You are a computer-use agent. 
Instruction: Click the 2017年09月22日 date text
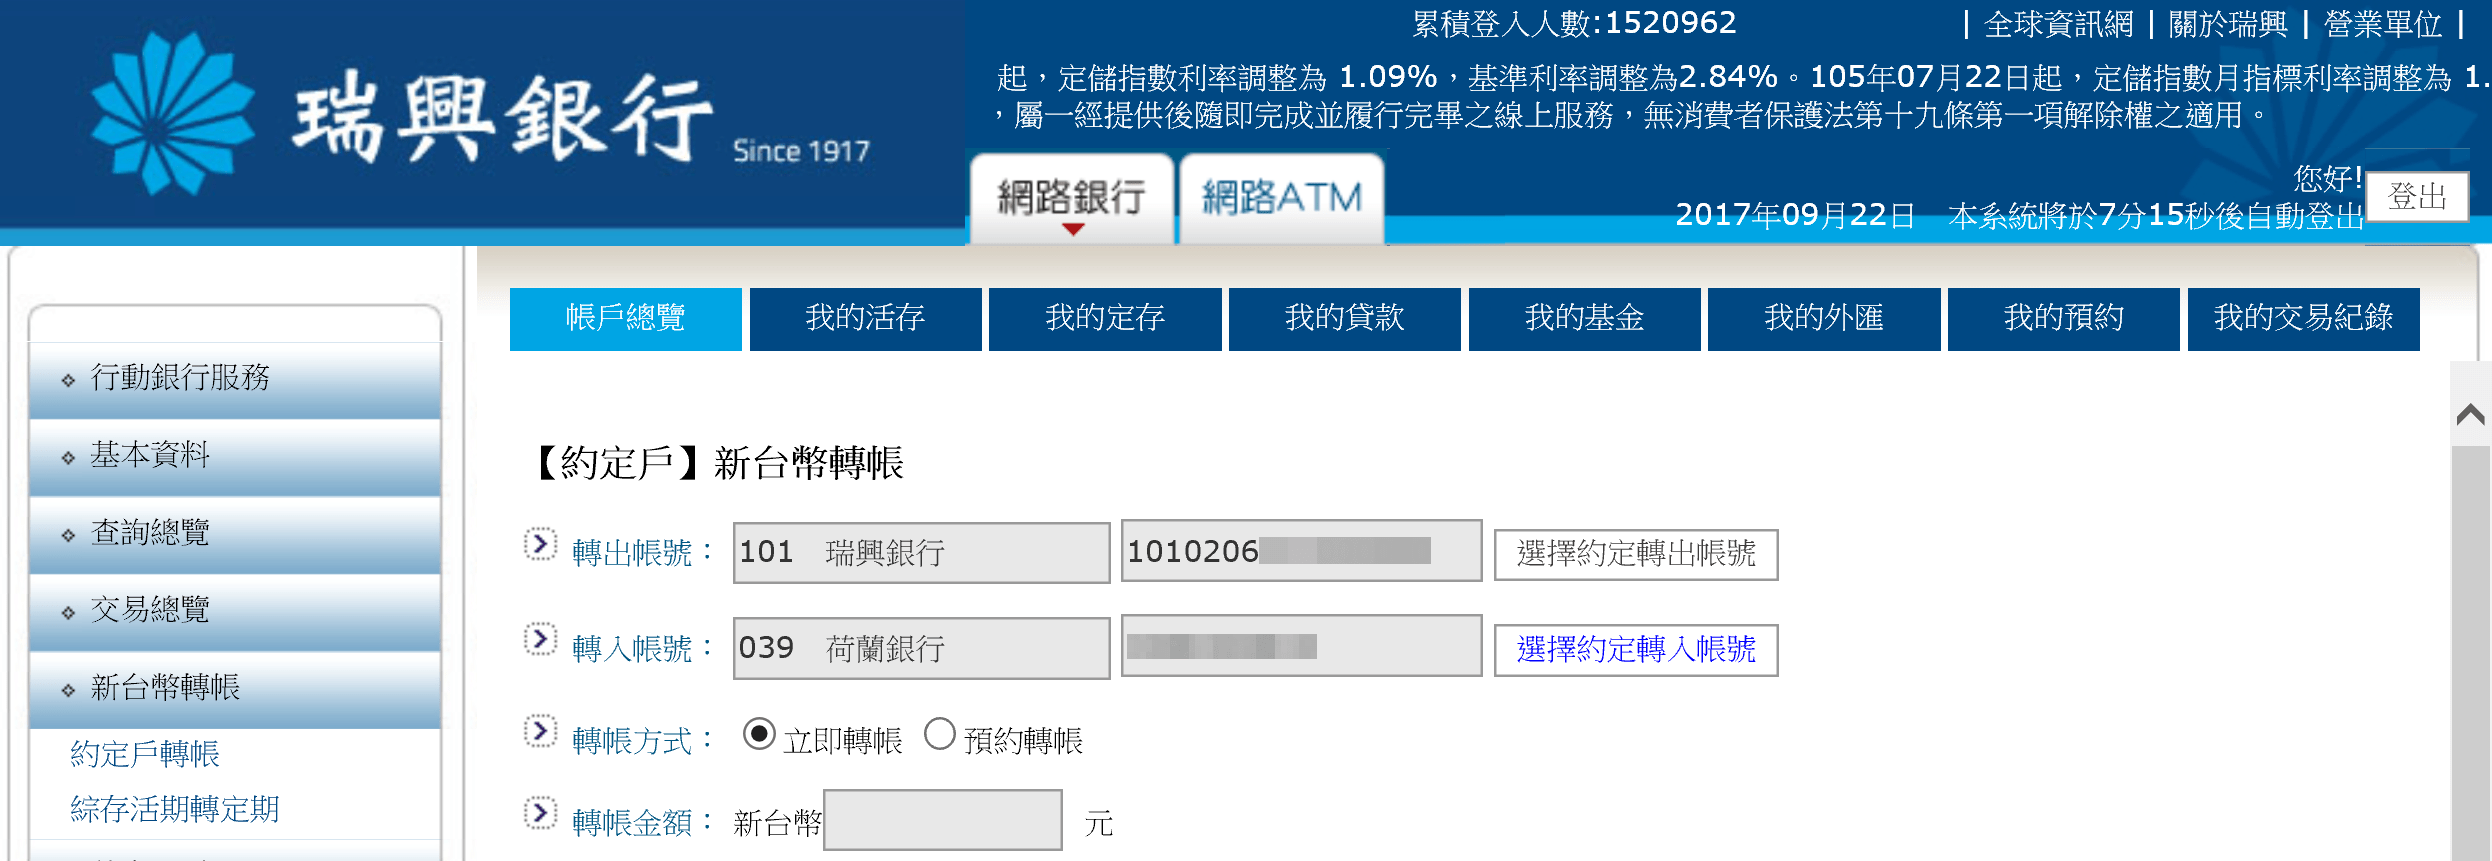[x=1795, y=215]
